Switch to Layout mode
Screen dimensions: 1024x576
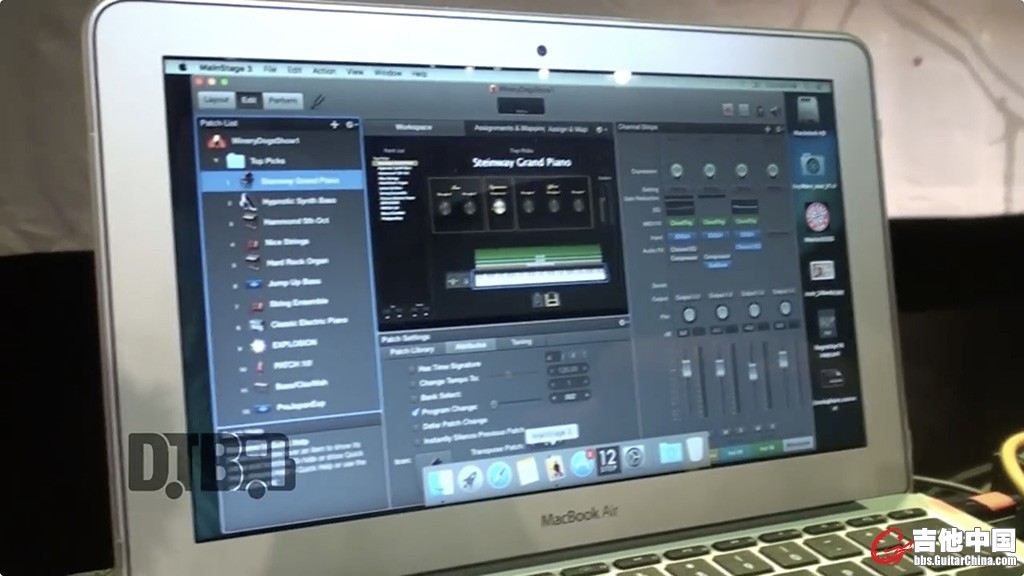216,100
